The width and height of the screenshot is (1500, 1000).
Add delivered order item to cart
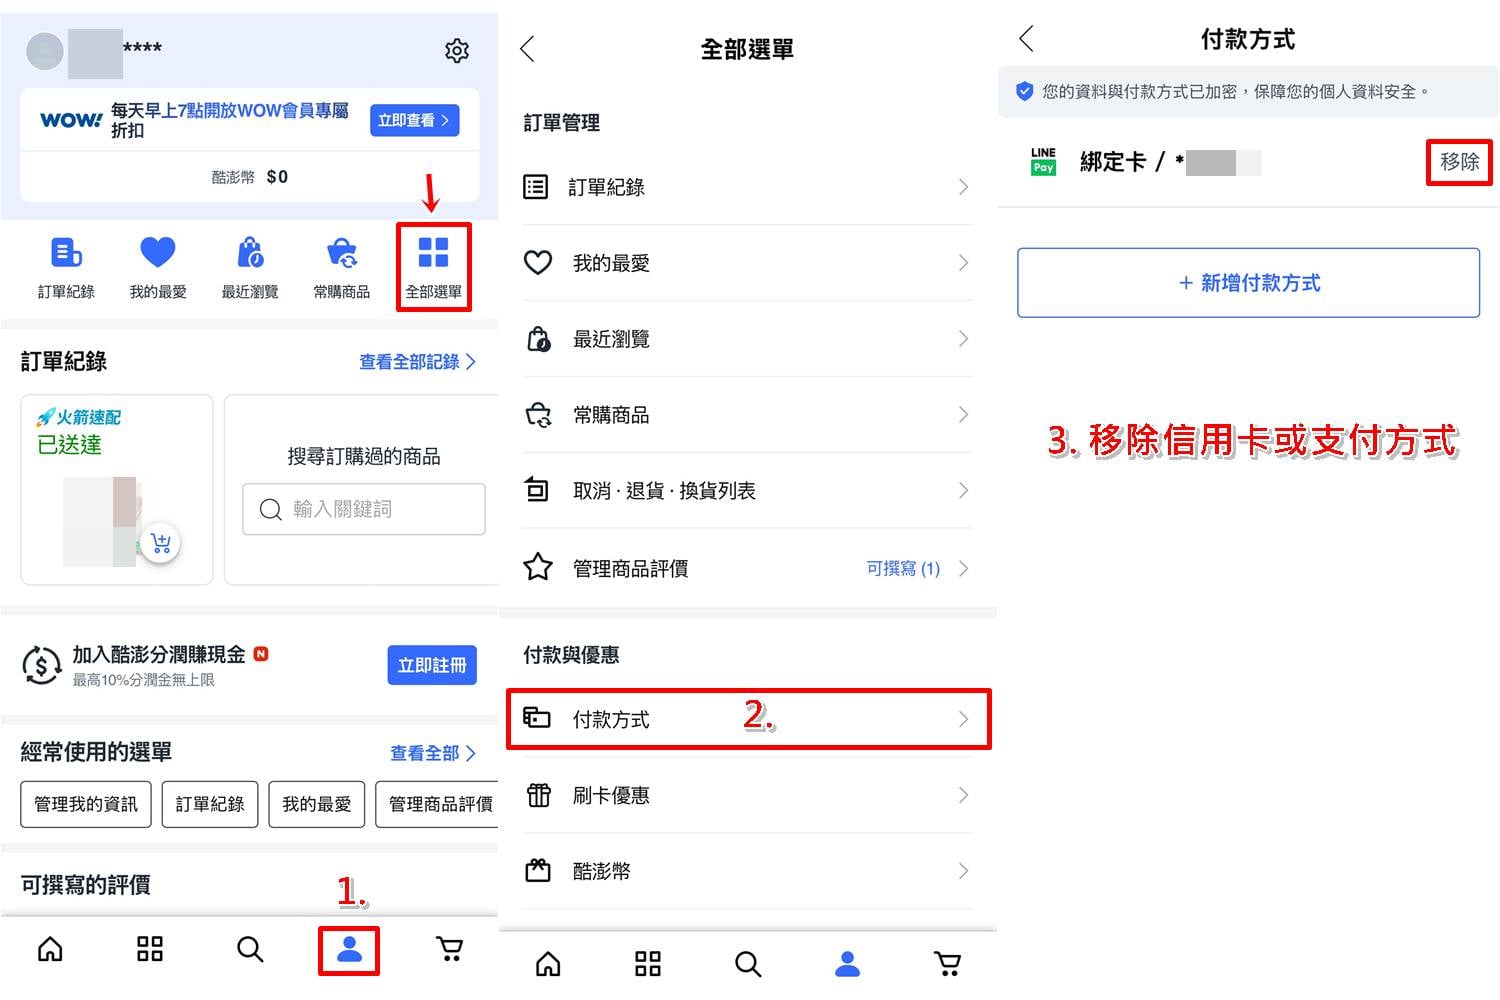[160, 543]
